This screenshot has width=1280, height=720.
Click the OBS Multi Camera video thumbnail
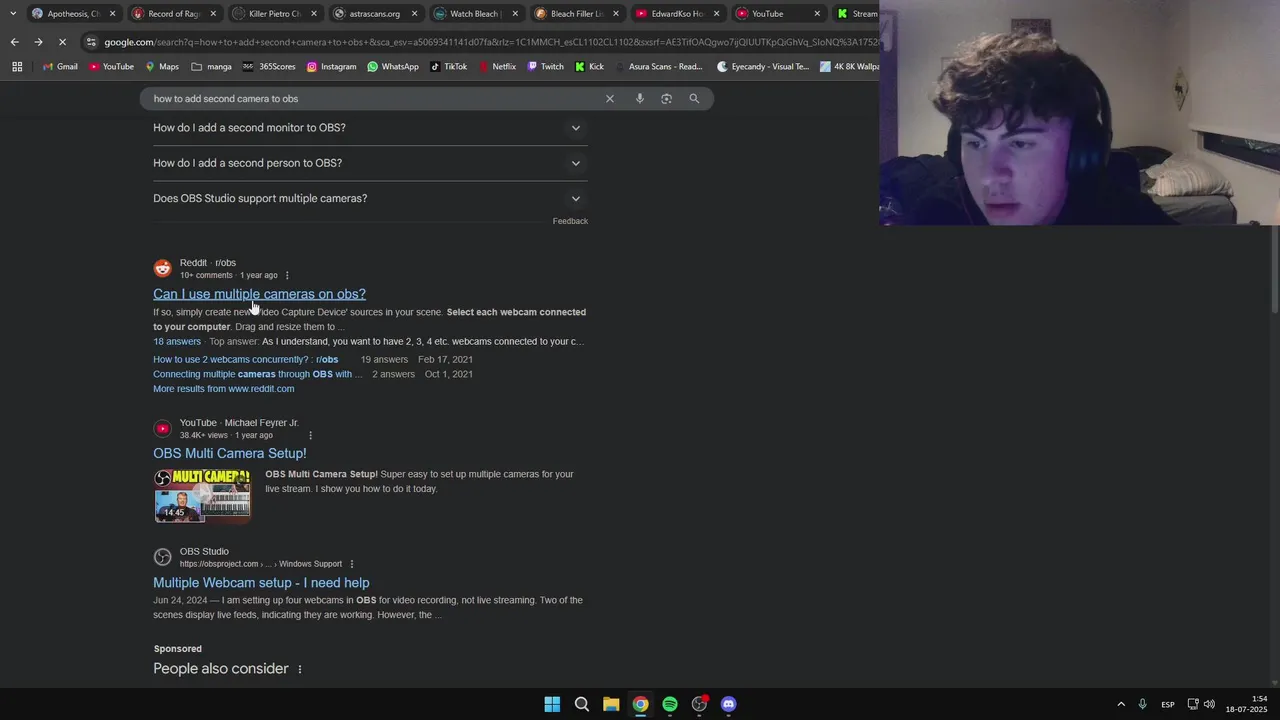coord(202,495)
